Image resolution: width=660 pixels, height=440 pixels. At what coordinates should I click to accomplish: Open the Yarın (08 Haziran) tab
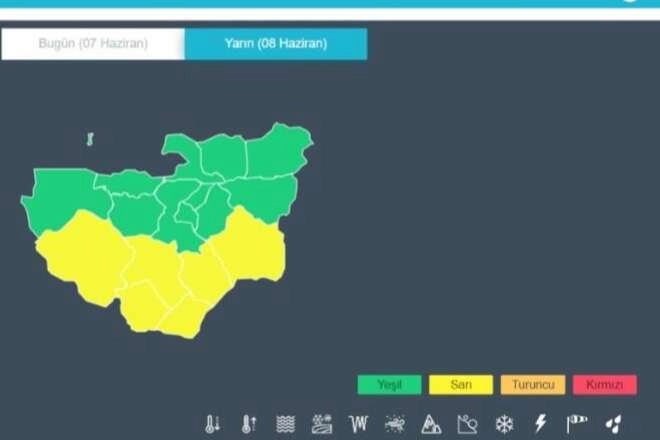(276, 44)
